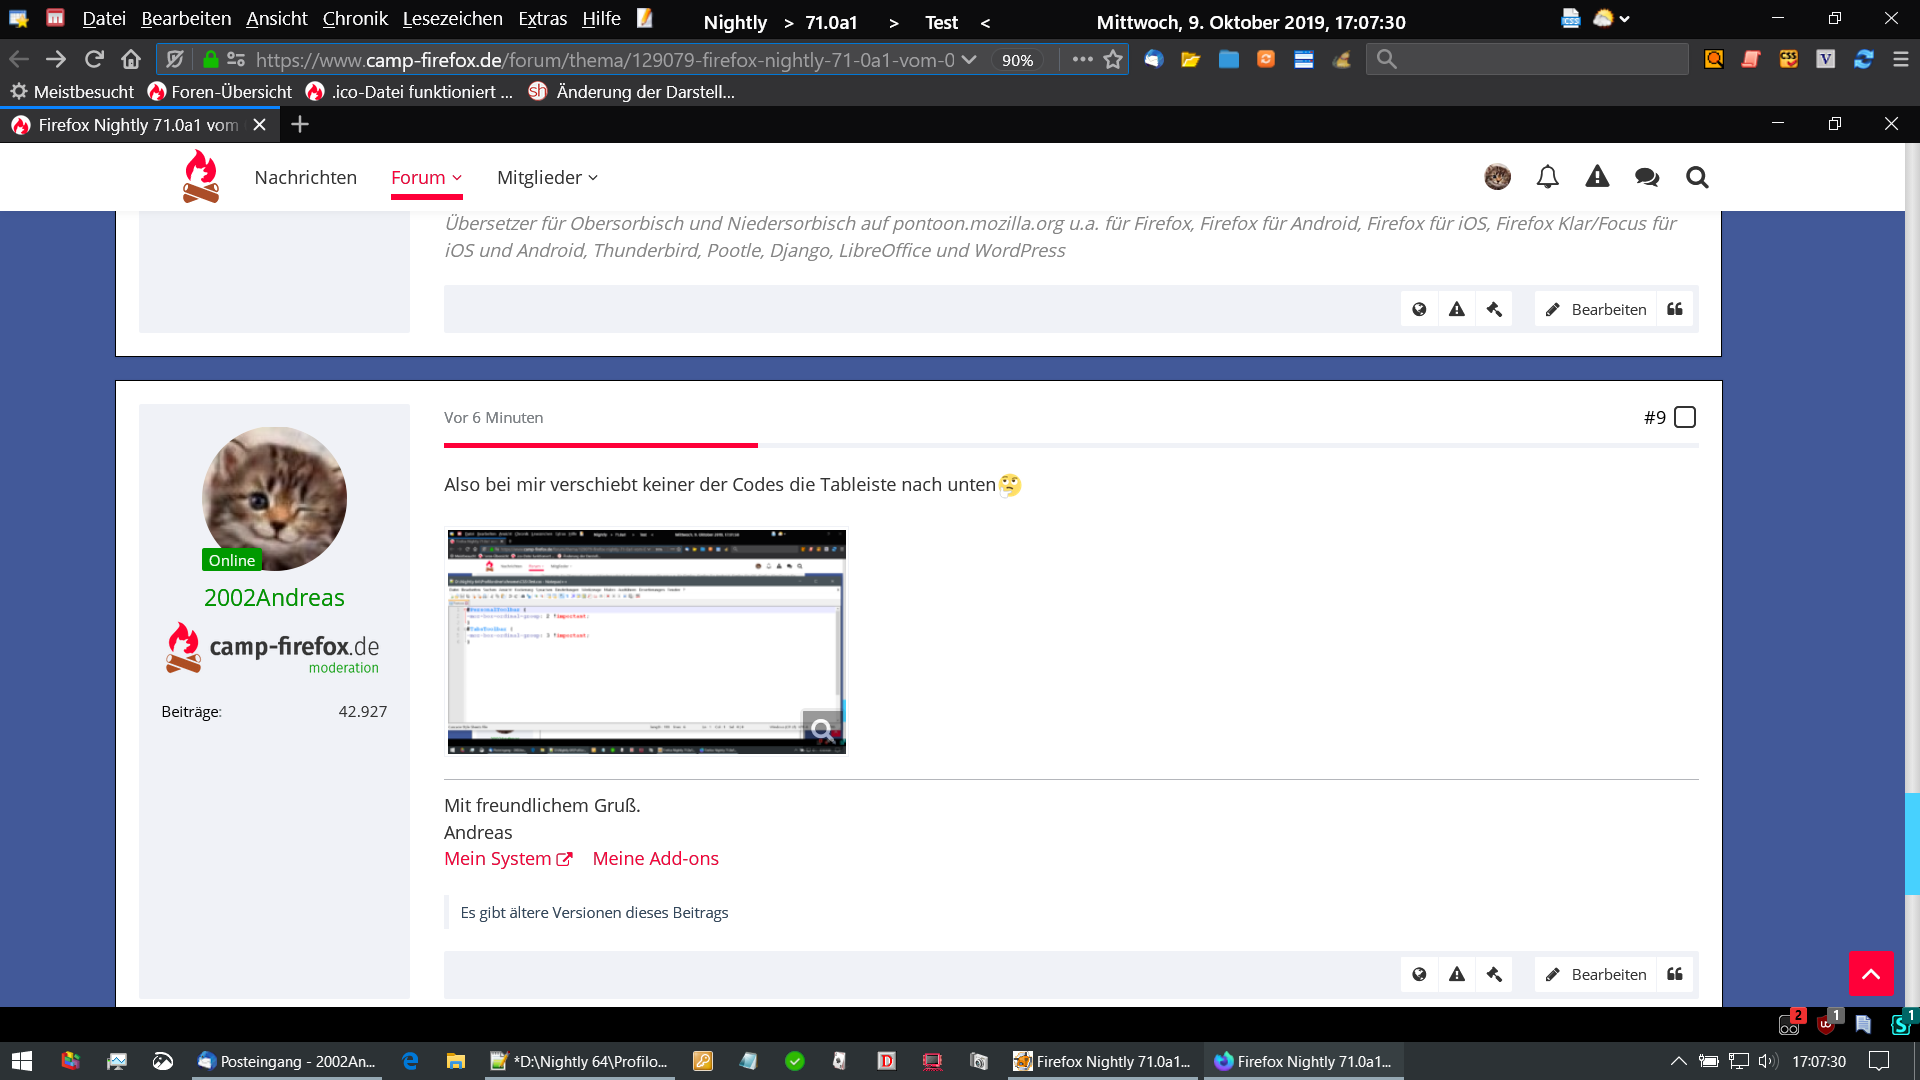Bookmark page with the star icon
Viewport: 1920px width, 1080px height.
(1113, 59)
